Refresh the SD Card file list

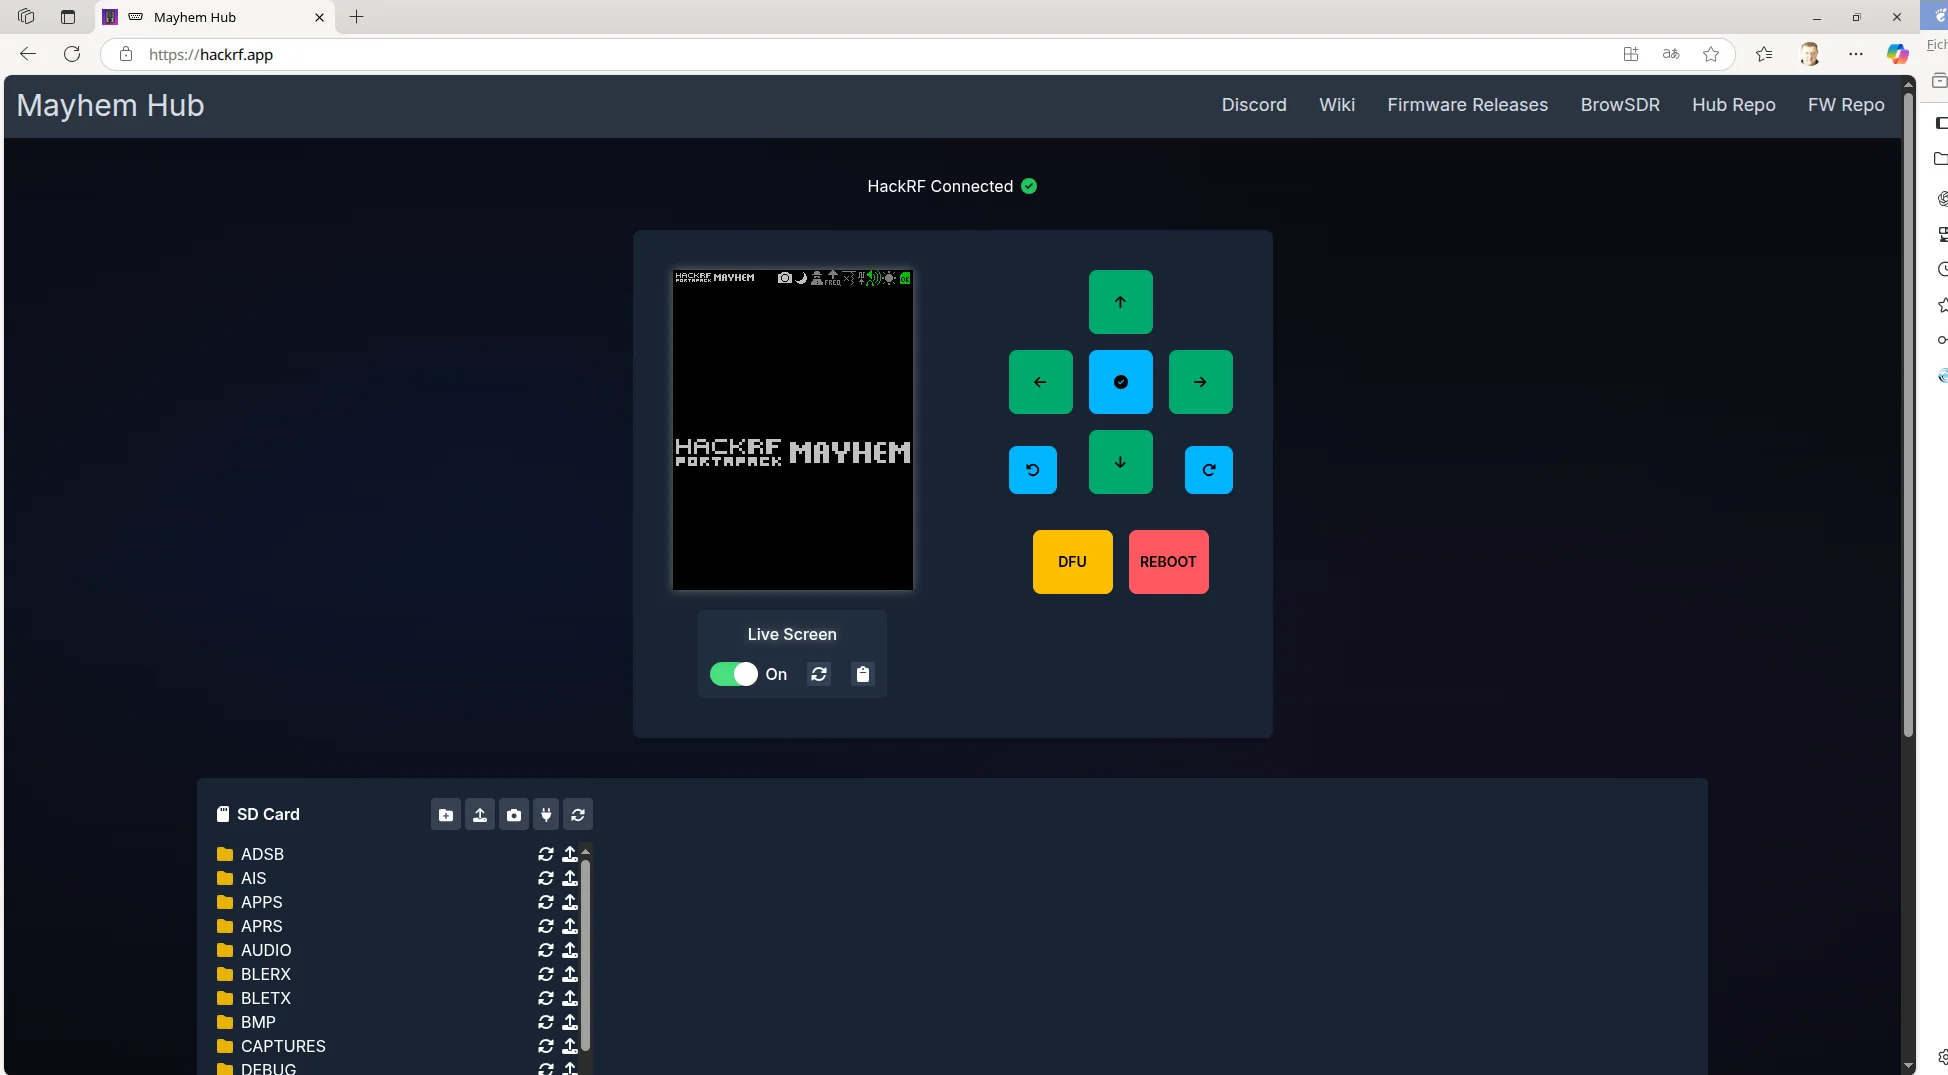click(x=578, y=815)
